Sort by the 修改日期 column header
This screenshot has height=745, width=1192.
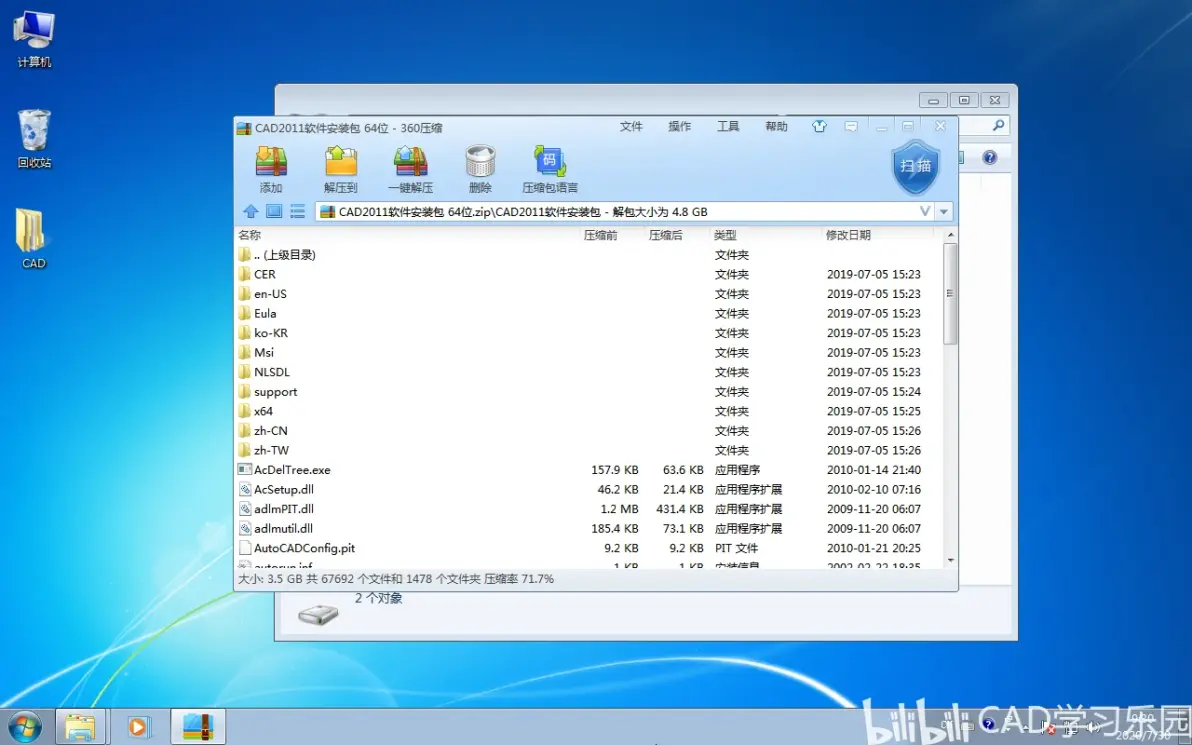point(848,235)
